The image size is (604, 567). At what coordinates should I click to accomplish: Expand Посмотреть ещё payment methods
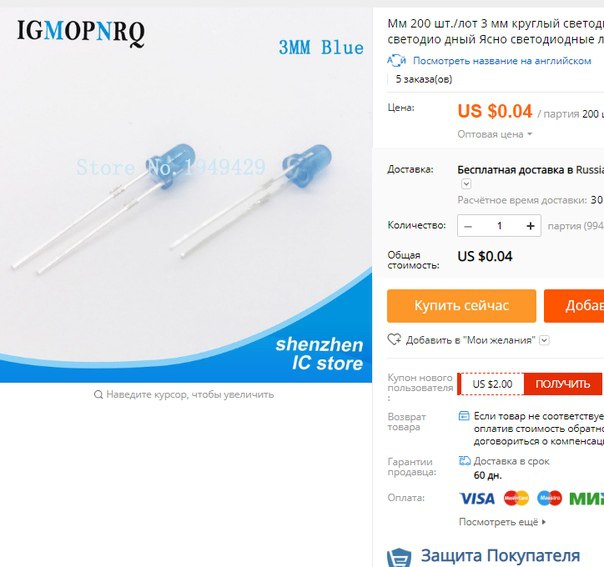[502, 522]
